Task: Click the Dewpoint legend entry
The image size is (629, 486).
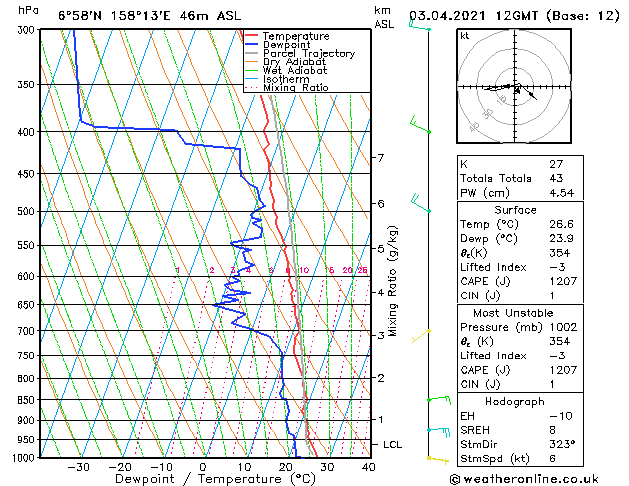Action: click(x=278, y=45)
